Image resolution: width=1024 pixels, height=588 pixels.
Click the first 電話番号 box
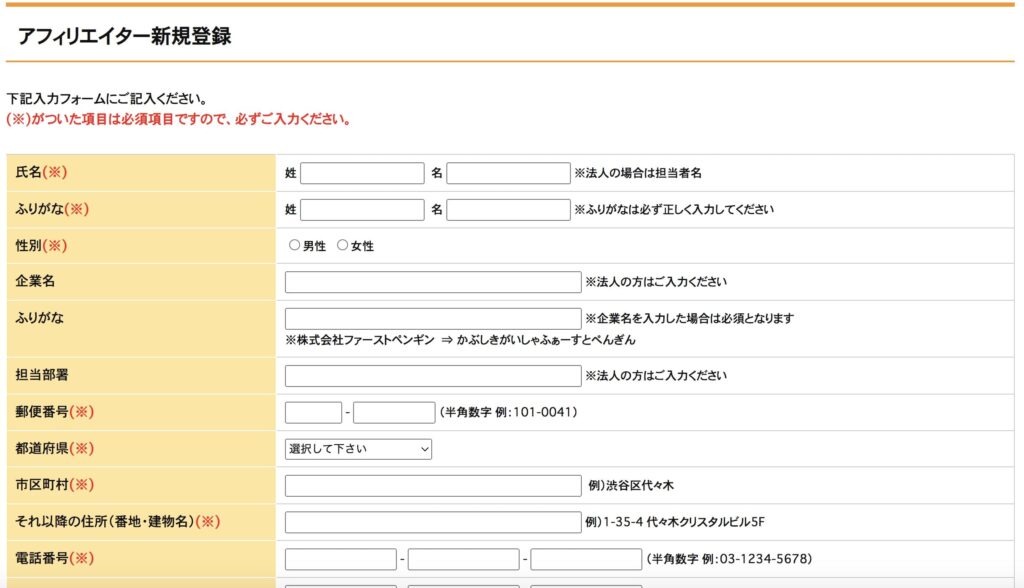(340, 559)
